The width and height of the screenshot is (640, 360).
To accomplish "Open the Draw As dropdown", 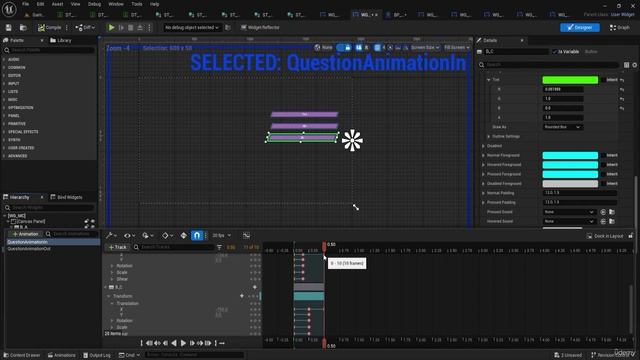I will [562, 127].
